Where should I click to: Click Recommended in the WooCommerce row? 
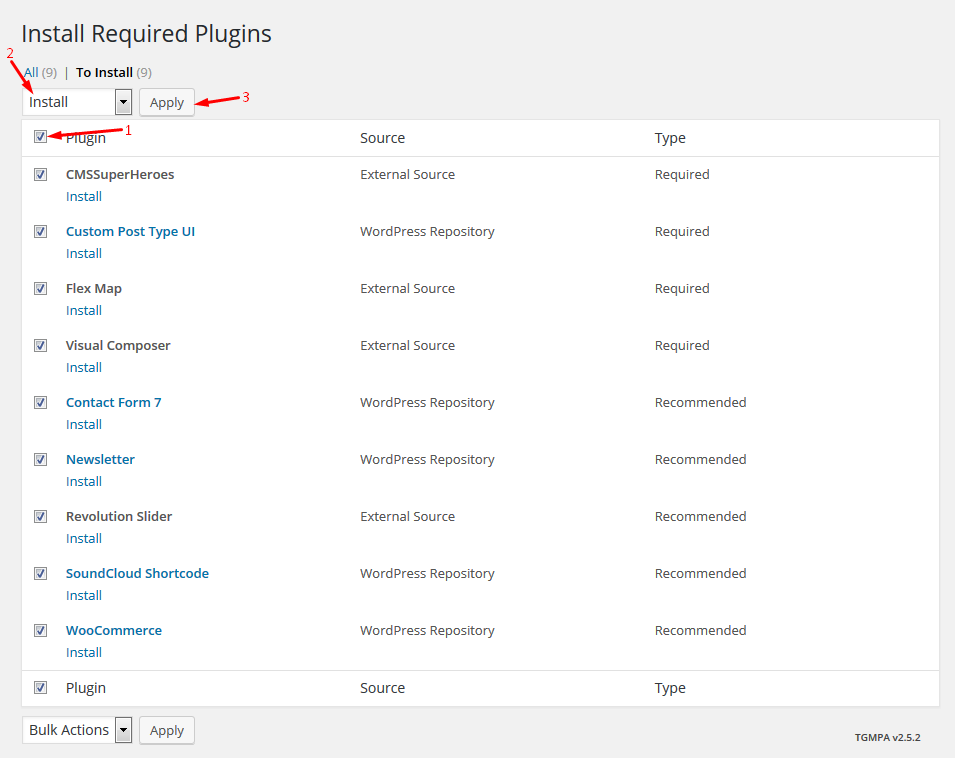point(700,631)
